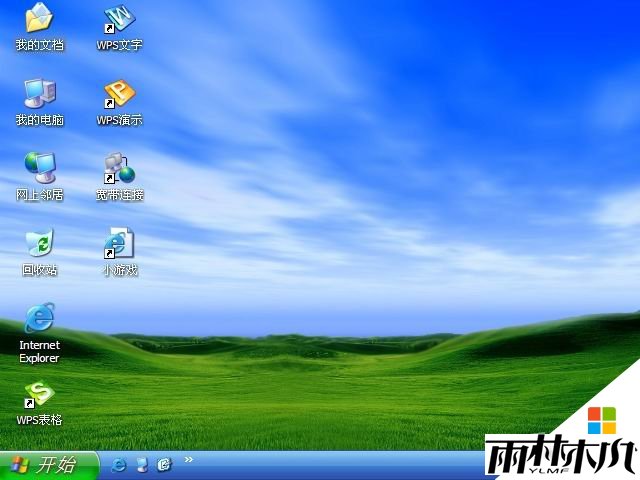Select the 我的电脑 desktop icon
The image size is (640, 480).
(x=39, y=93)
